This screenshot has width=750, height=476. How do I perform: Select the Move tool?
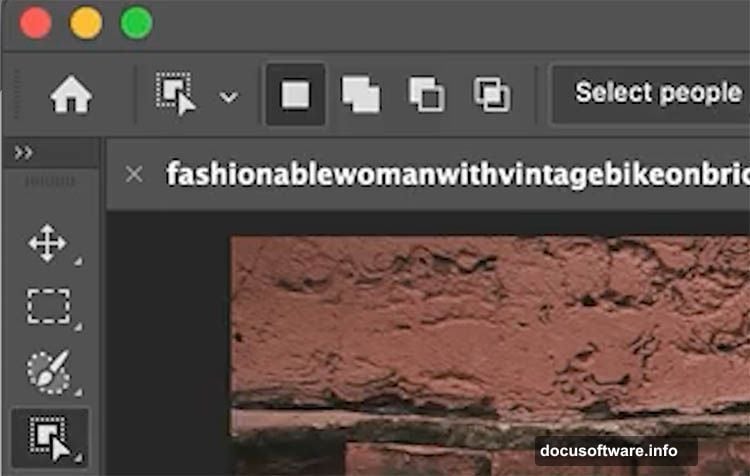(x=47, y=244)
